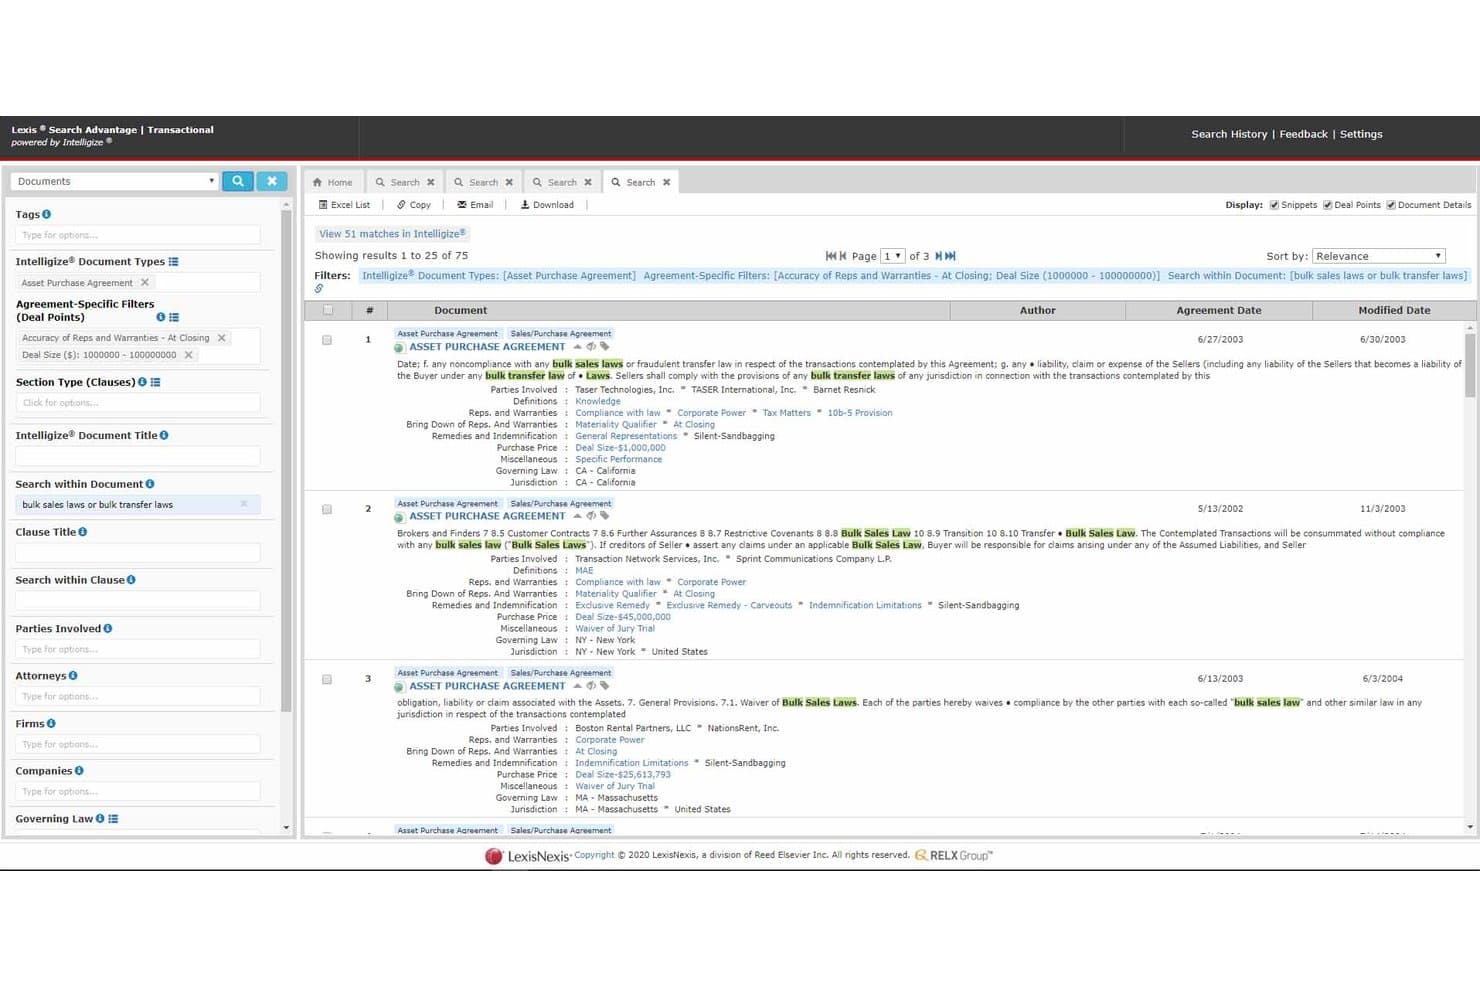Remove Asset Purchase Agreement filter chip
The image size is (1480, 987).
145,282
